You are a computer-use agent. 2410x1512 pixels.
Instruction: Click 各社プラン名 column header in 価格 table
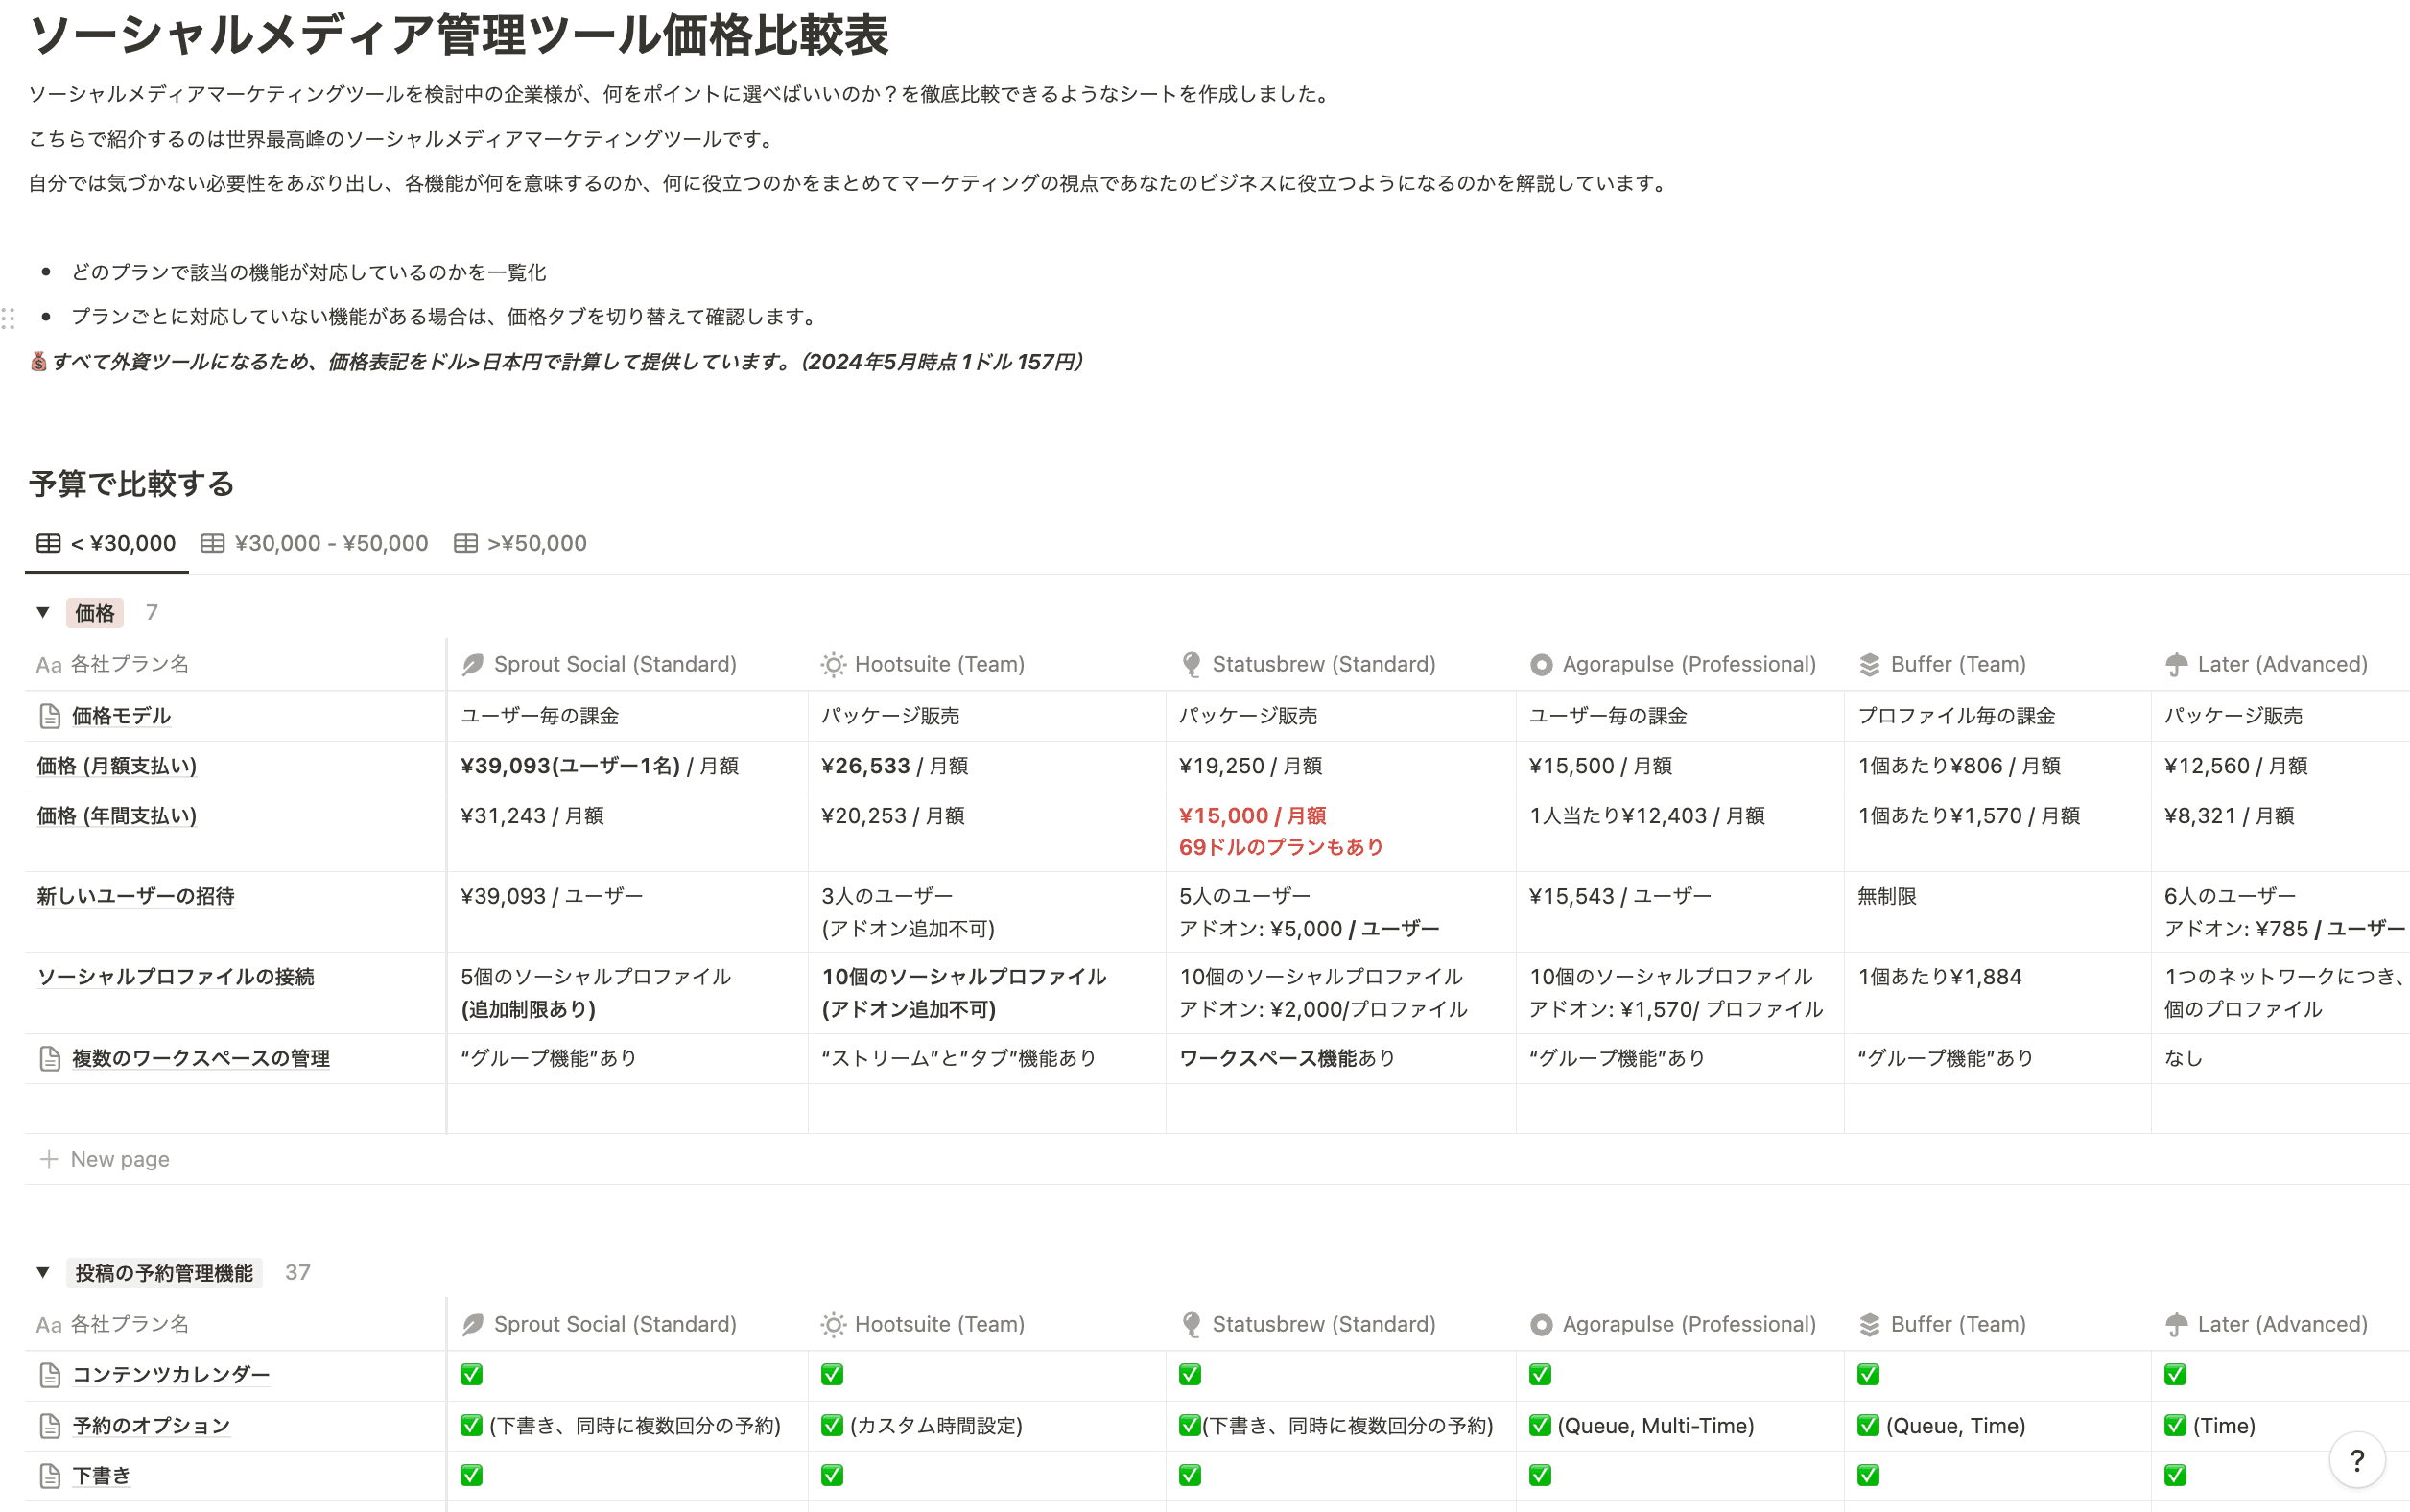tap(128, 665)
